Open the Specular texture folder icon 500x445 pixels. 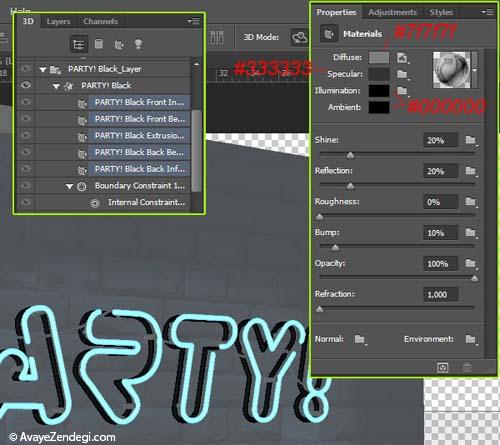(x=403, y=74)
